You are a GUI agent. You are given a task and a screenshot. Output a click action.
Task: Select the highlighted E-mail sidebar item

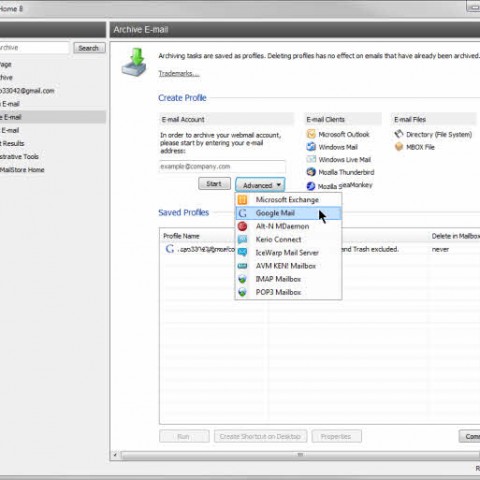pyautogui.click(x=52, y=117)
